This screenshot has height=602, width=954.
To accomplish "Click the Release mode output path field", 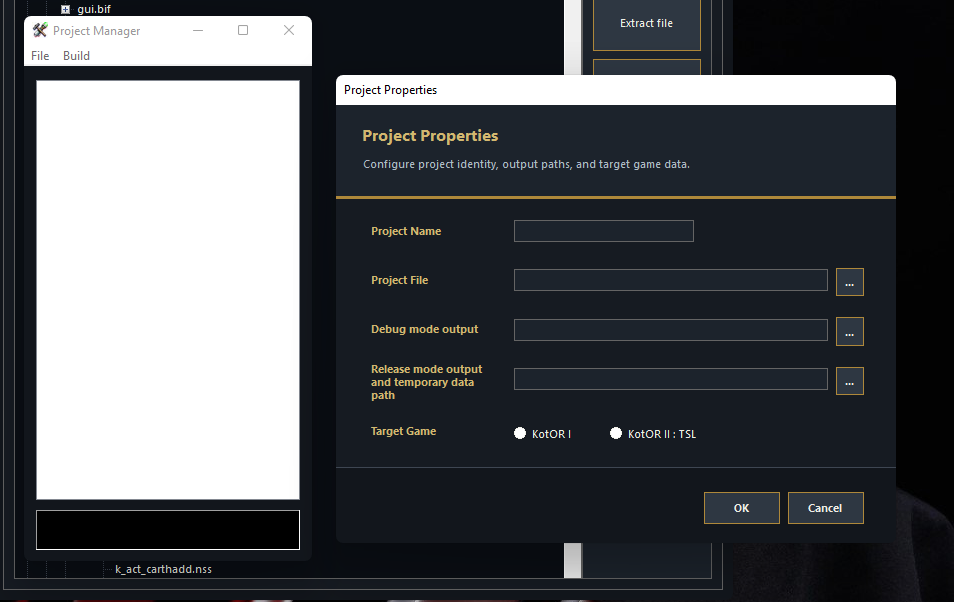I will (670, 379).
